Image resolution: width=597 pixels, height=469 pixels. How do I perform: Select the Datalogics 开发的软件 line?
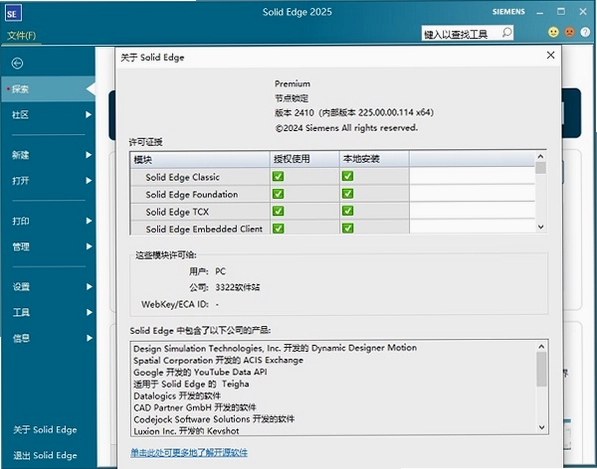pyautogui.click(x=177, y=396)
